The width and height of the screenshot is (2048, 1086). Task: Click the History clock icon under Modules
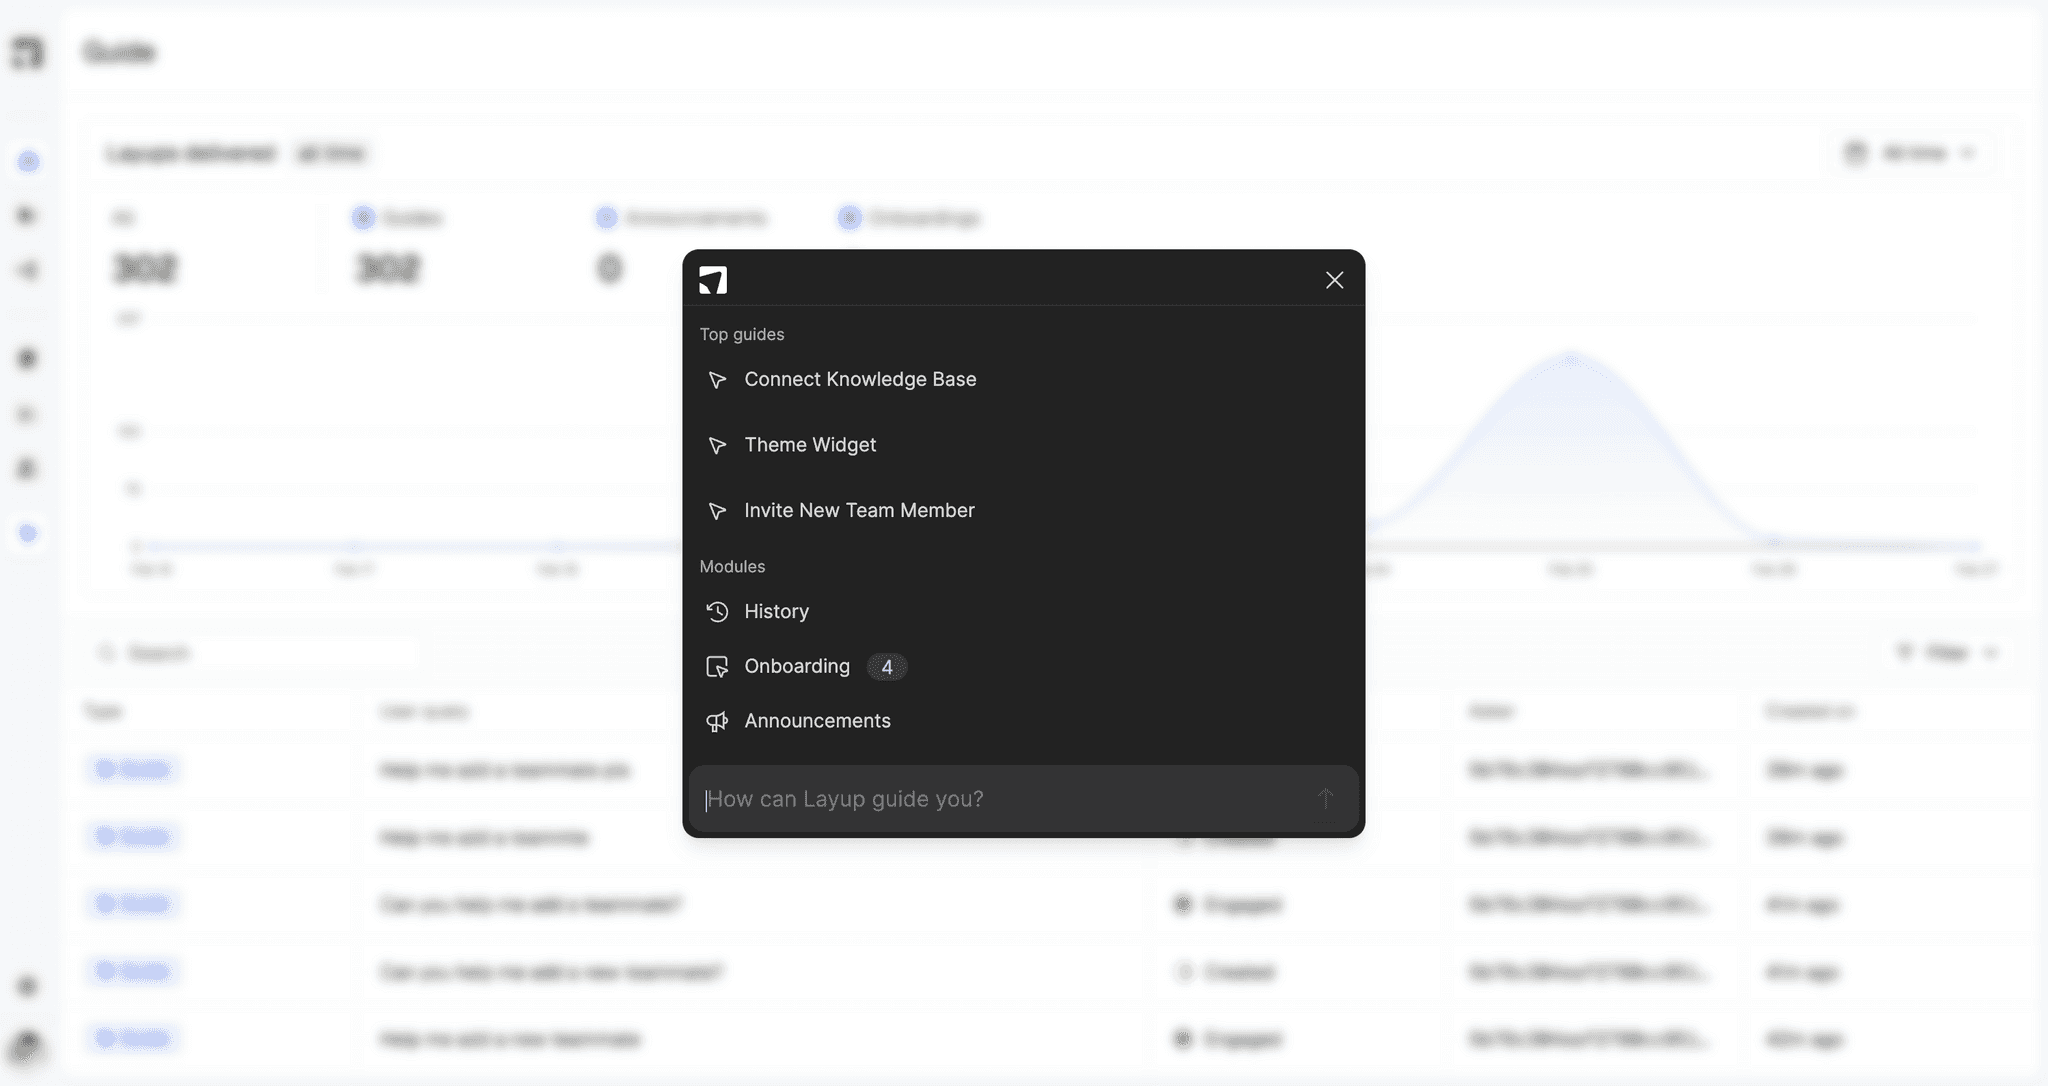718,611
